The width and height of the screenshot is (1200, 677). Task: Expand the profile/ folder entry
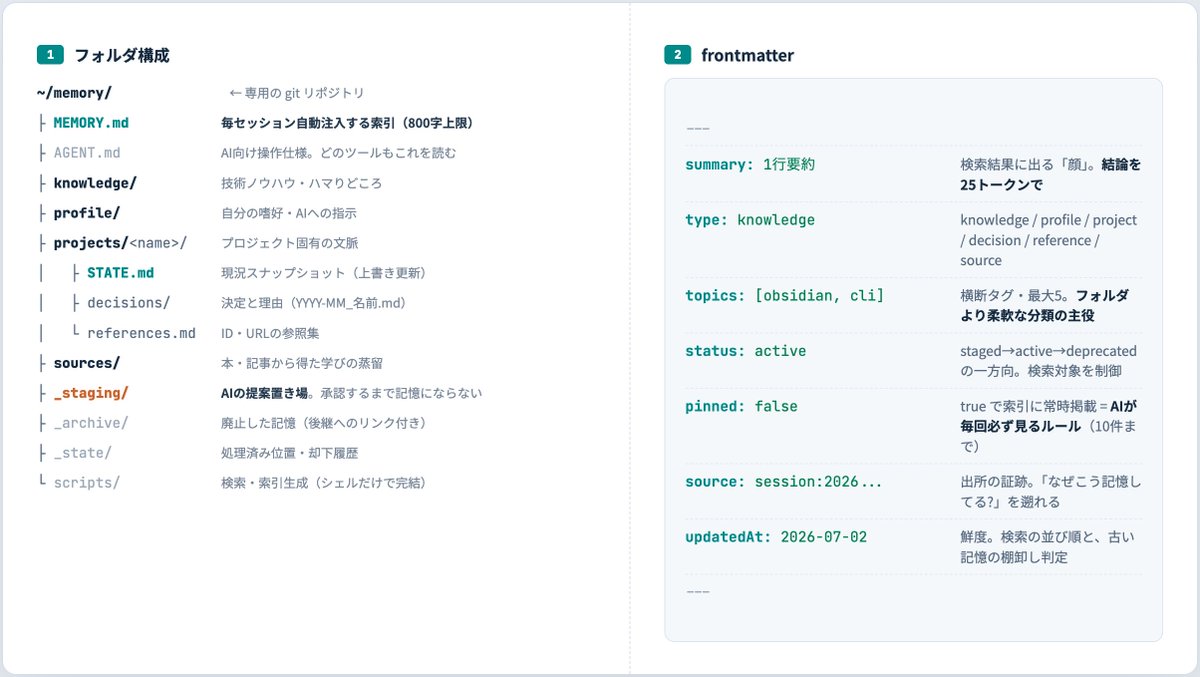click(x=87, y=213)
